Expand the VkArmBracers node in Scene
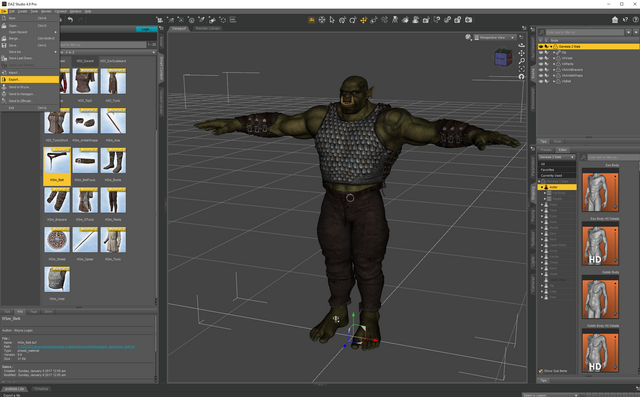Screen dimensions: 640x397 554,69
